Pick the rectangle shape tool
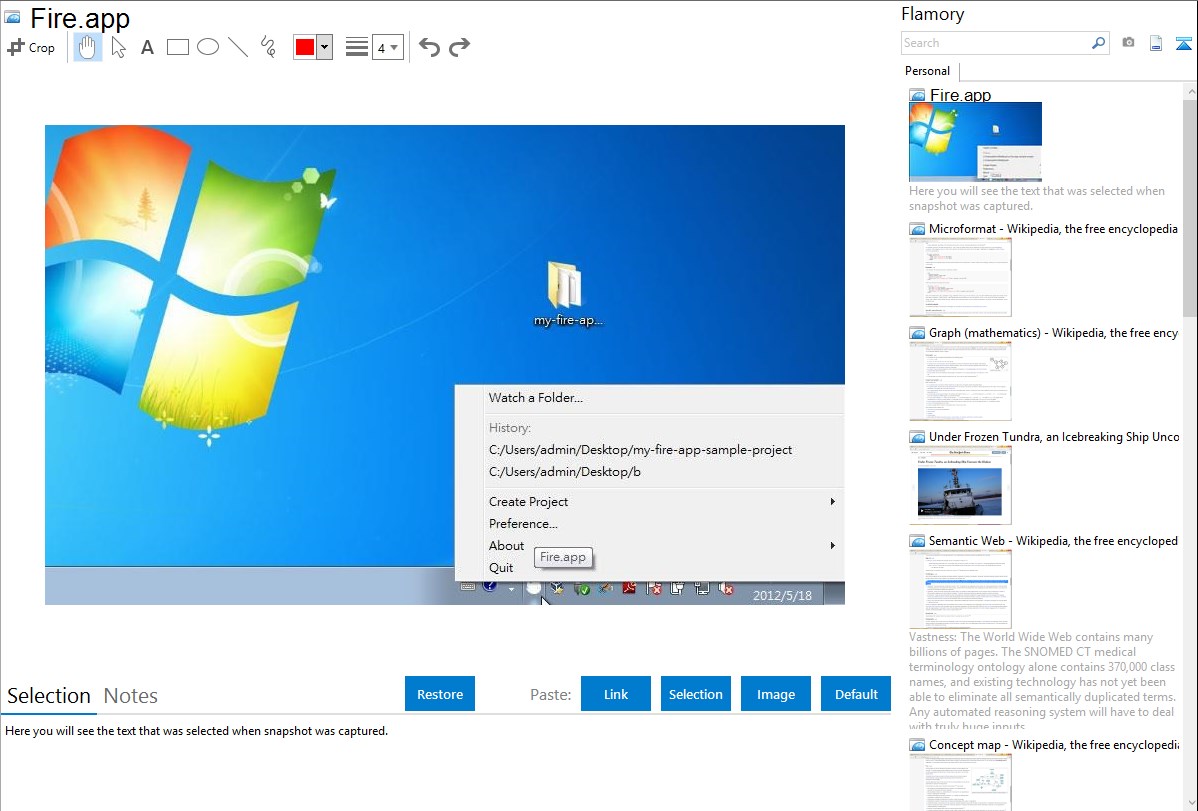The image size is (1198, 811). coord(177,47)
